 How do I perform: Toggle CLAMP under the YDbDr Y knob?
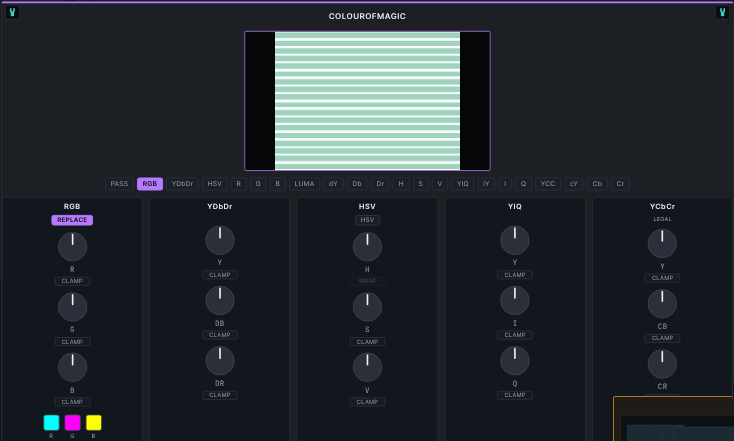tap(220, 275)
